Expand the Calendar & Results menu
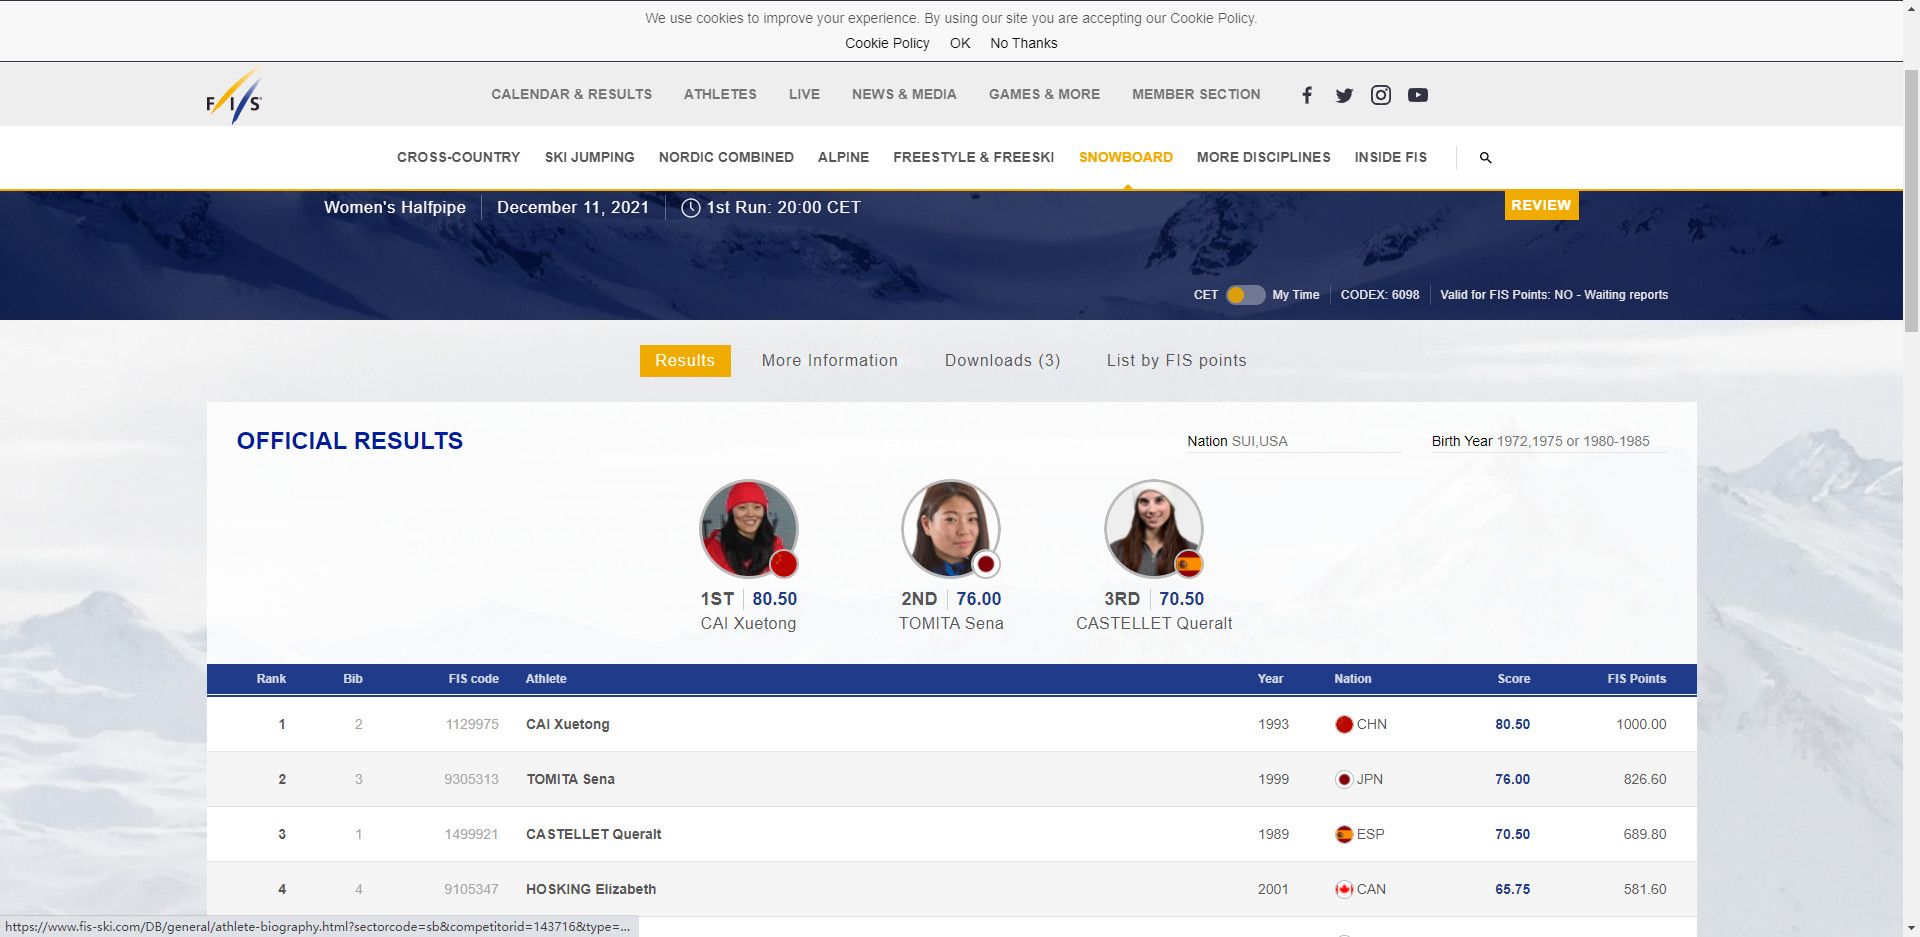The width and height of the screenshot is (1920, 937). tap(571, 94)
